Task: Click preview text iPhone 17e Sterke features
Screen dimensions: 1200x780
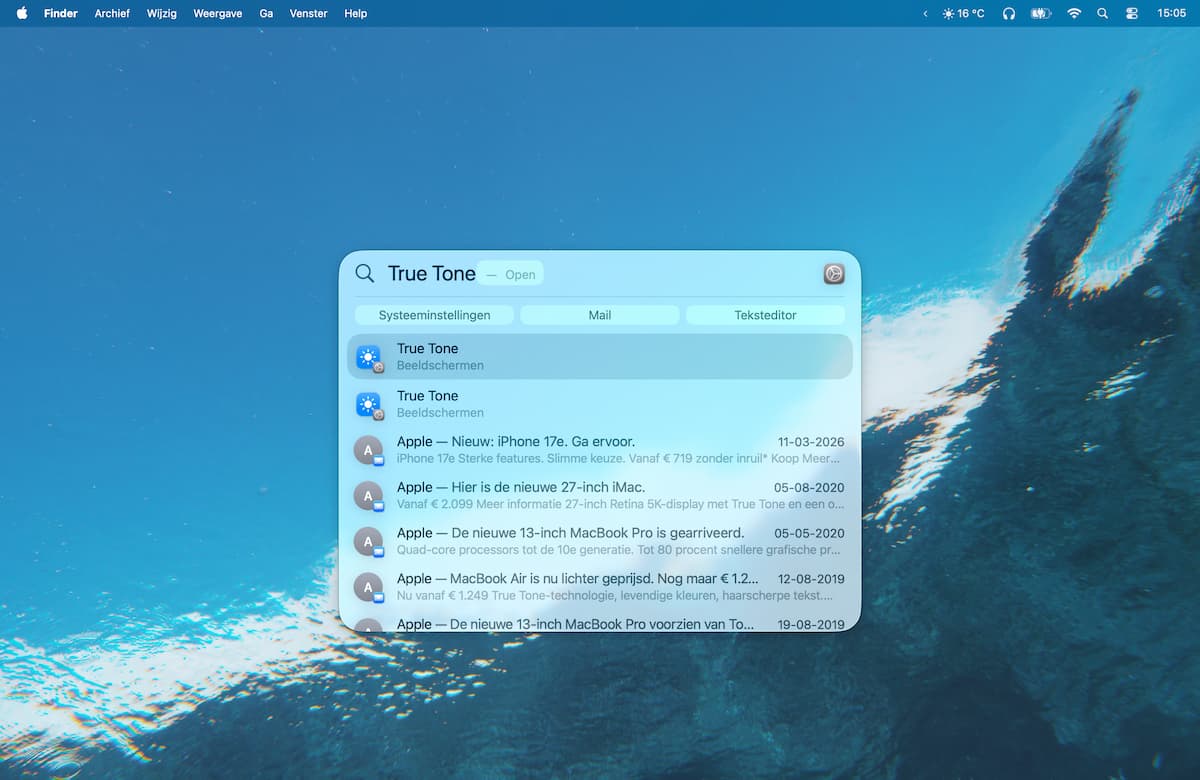Action: pos(619,458)
